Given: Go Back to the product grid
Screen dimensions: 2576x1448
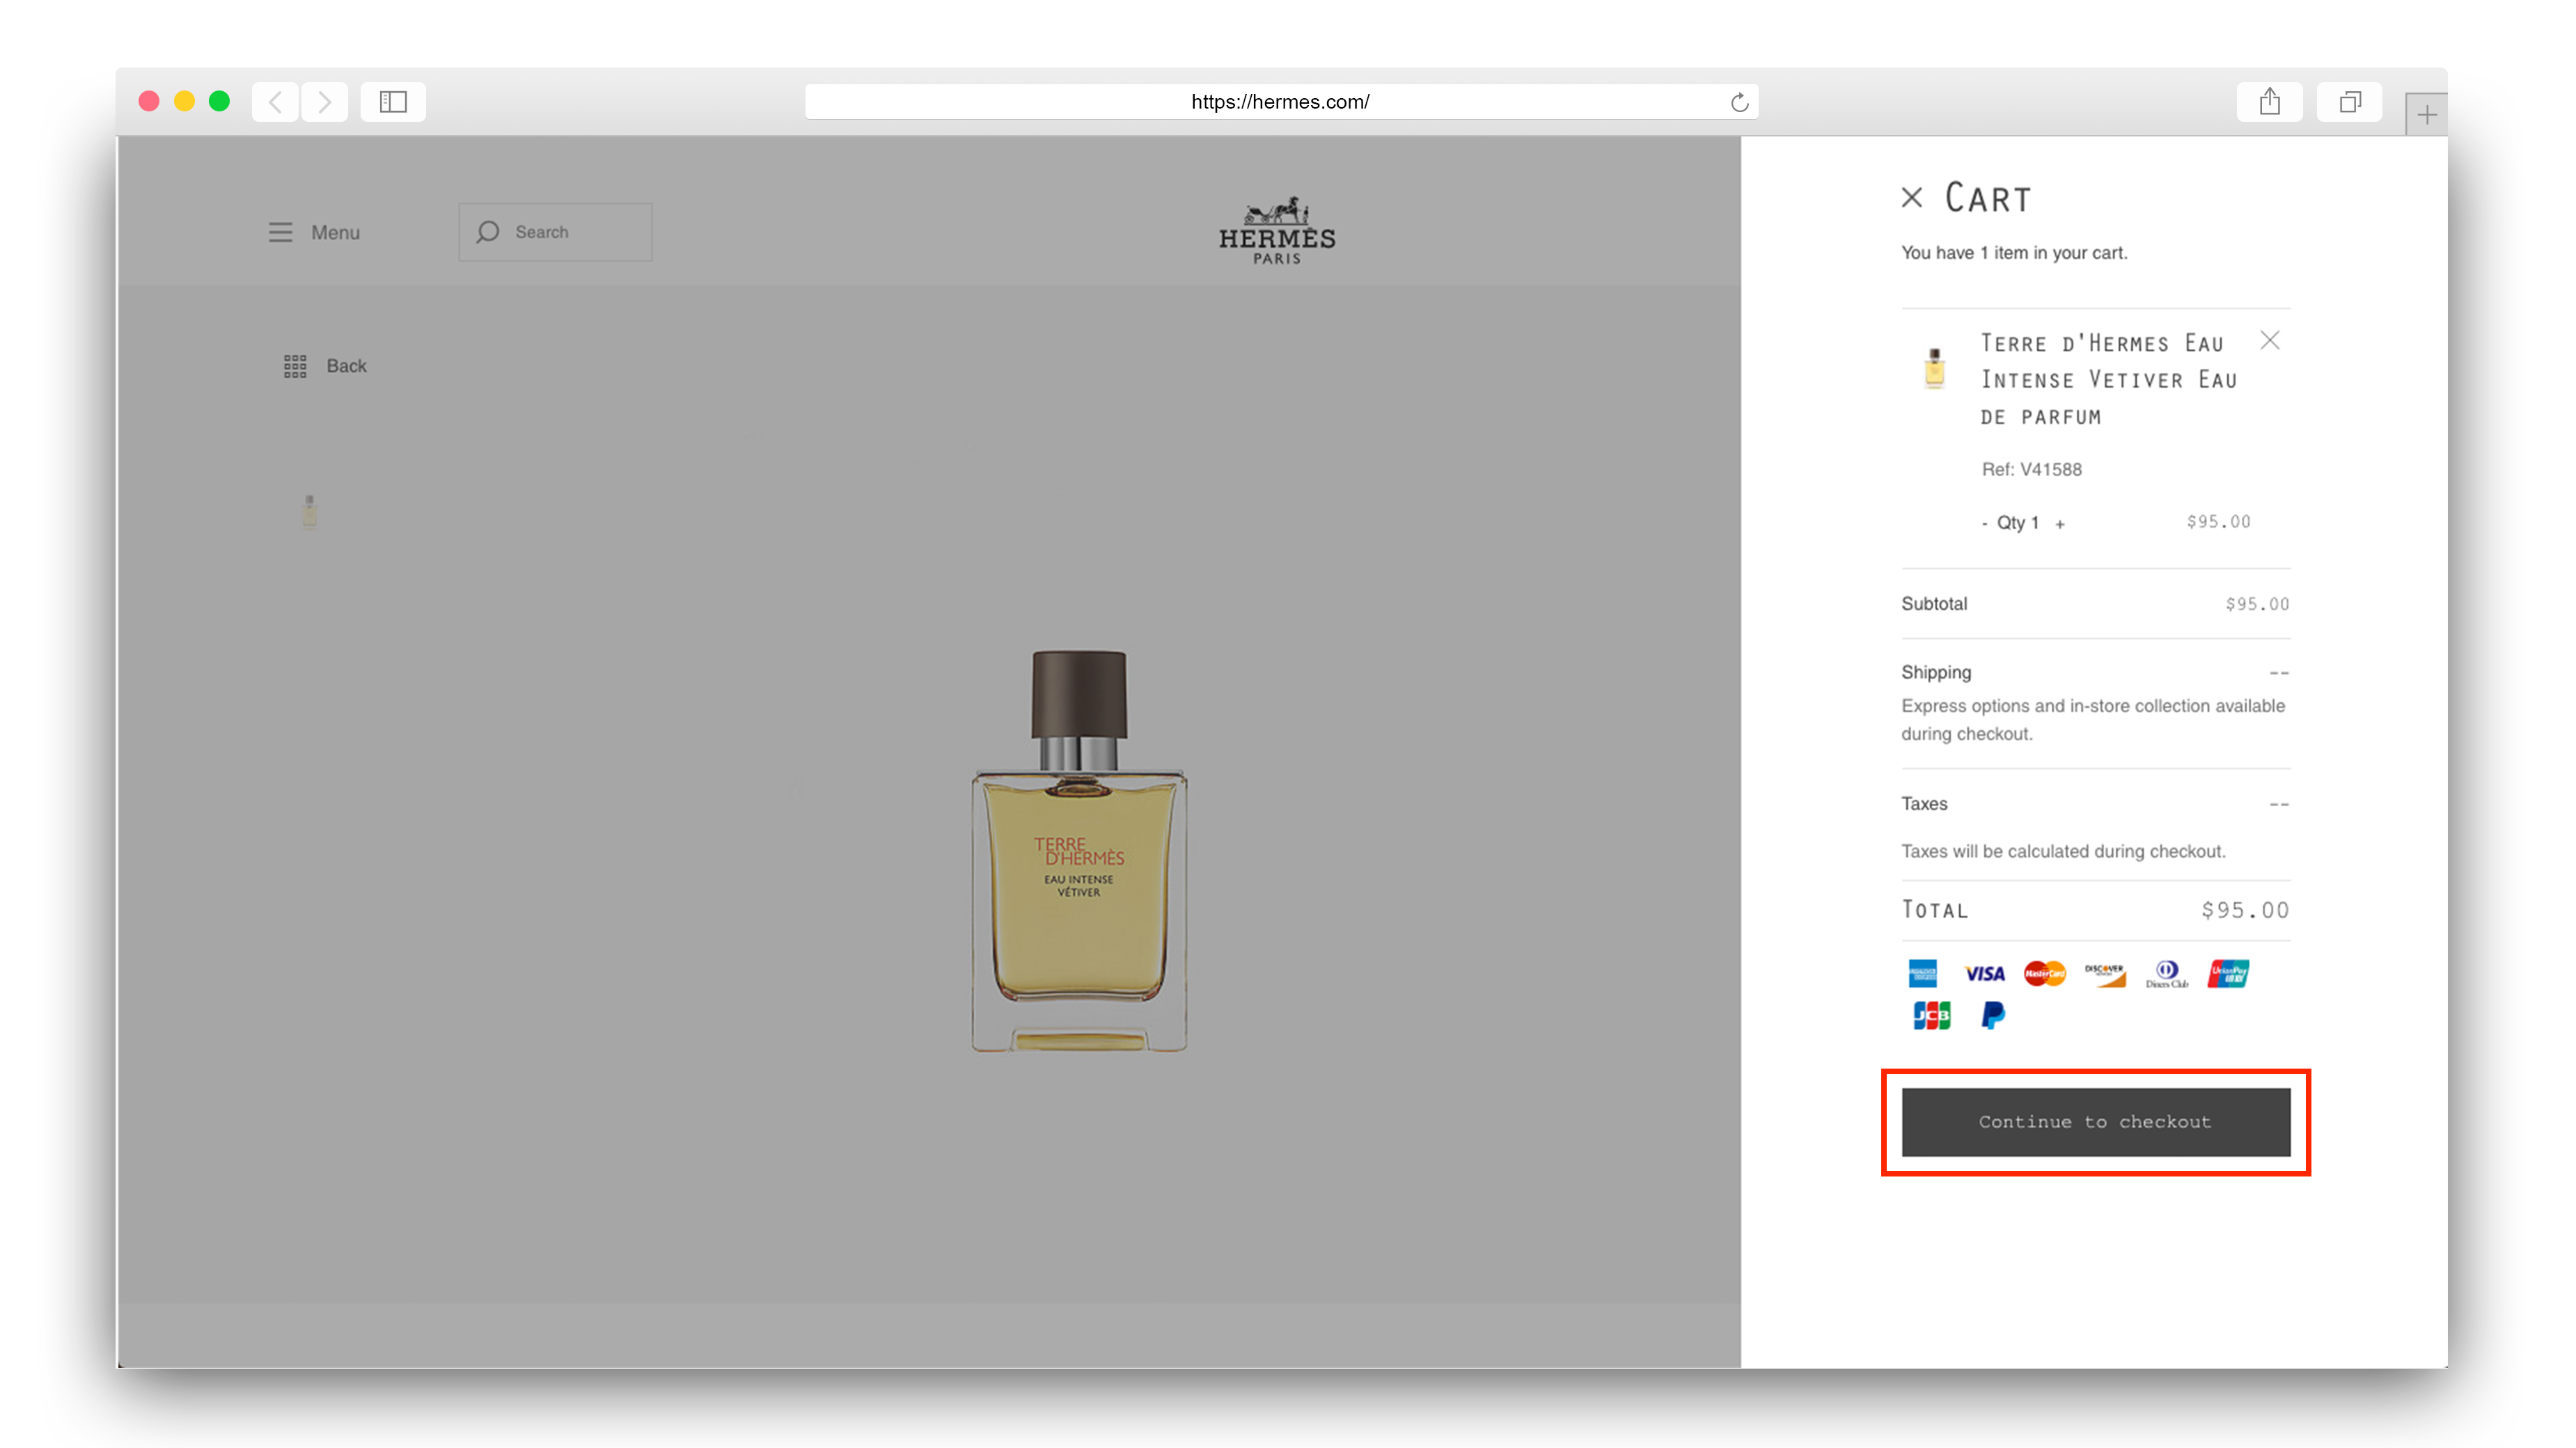Looking at the screenshot, I should pos(325,366).
